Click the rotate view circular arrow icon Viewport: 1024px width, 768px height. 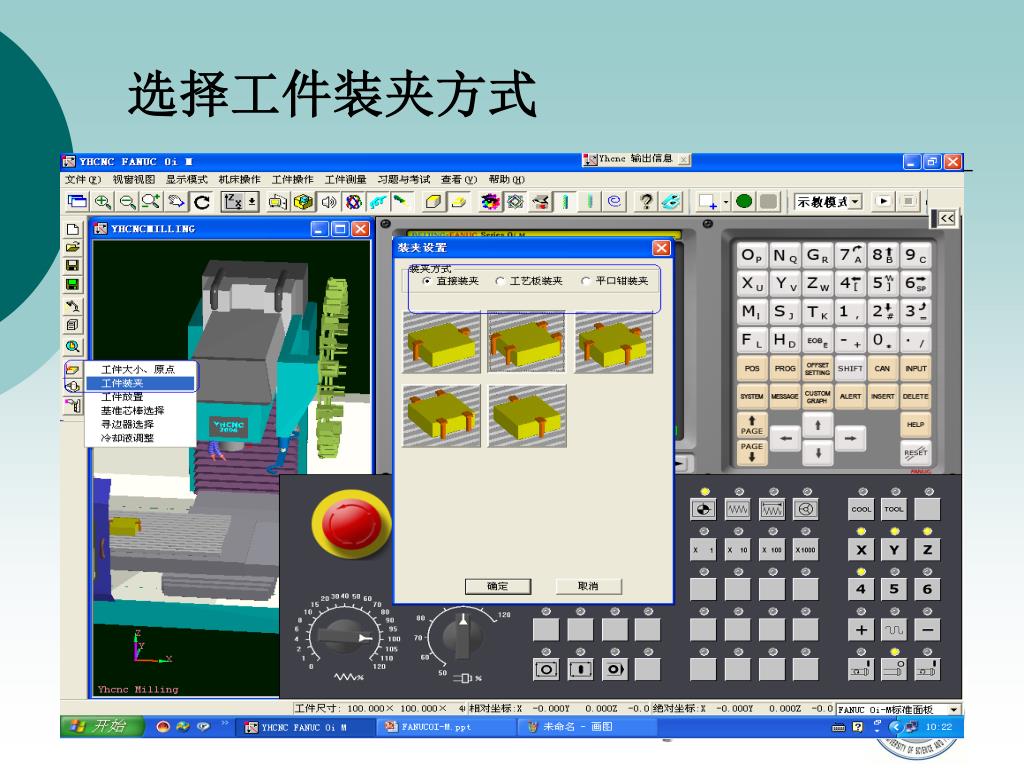pos(202,202)
